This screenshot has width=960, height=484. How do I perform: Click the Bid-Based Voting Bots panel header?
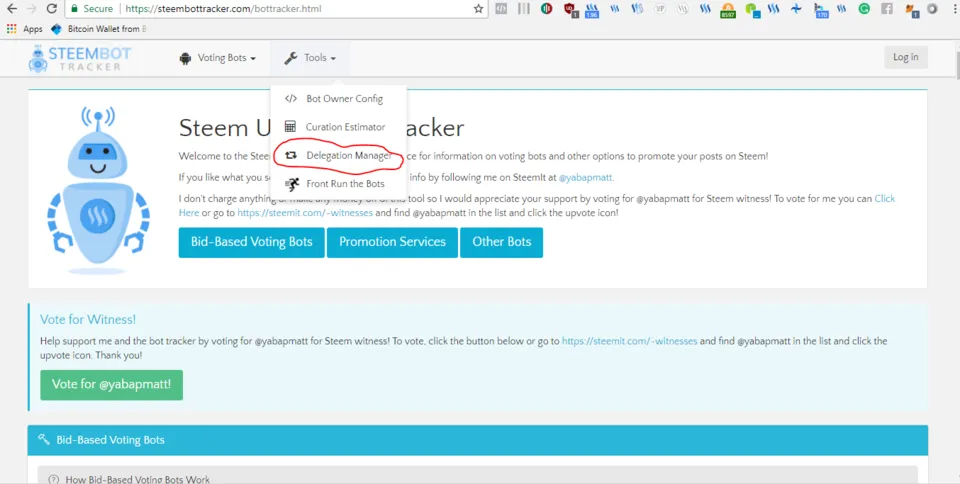(x=478, y=440)
